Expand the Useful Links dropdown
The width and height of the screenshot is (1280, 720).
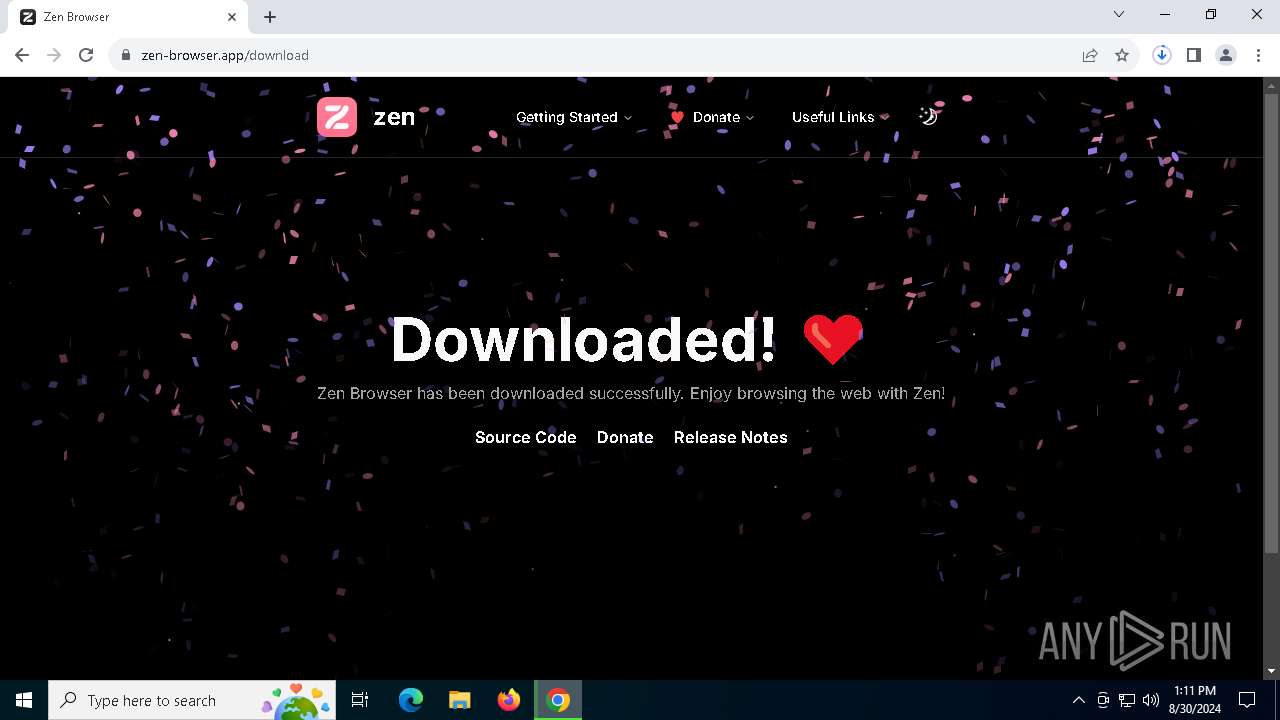[x=840, y=117]
